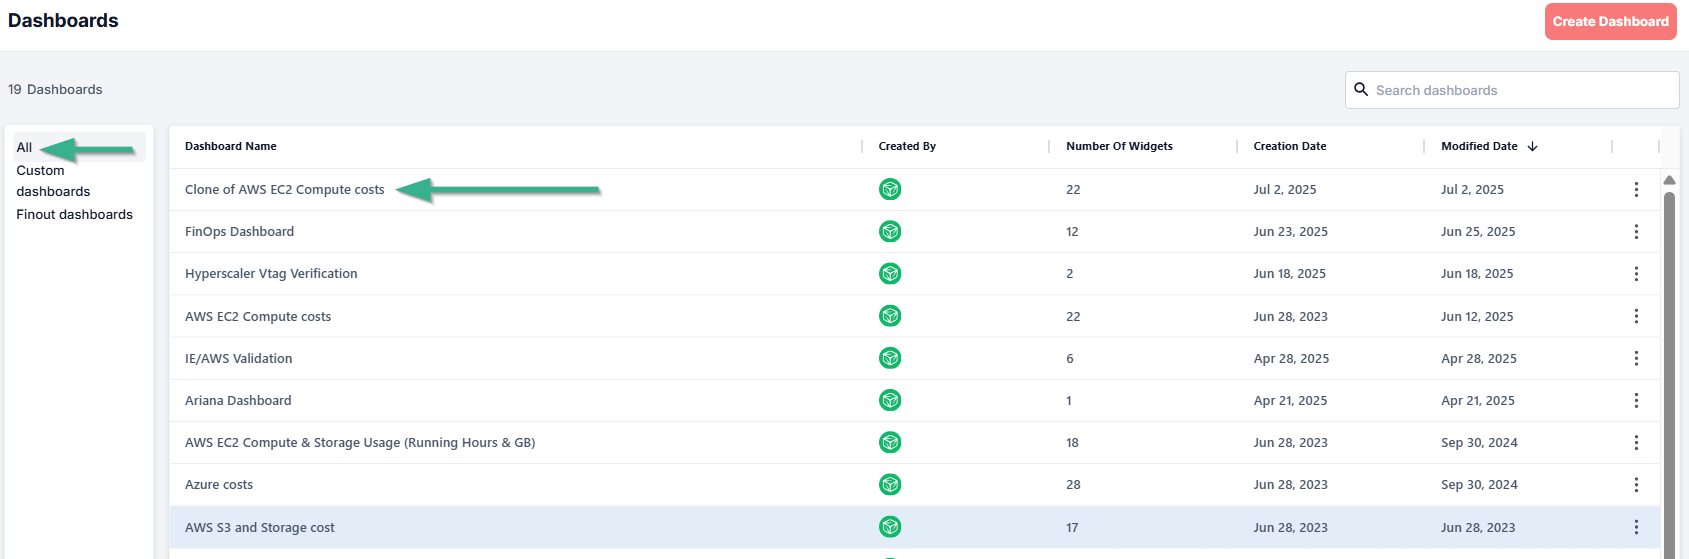Switch to Custom dashboards filter
Viewport: 1689px width, 559px height.
pyautogui.click(x=53, y=181)
